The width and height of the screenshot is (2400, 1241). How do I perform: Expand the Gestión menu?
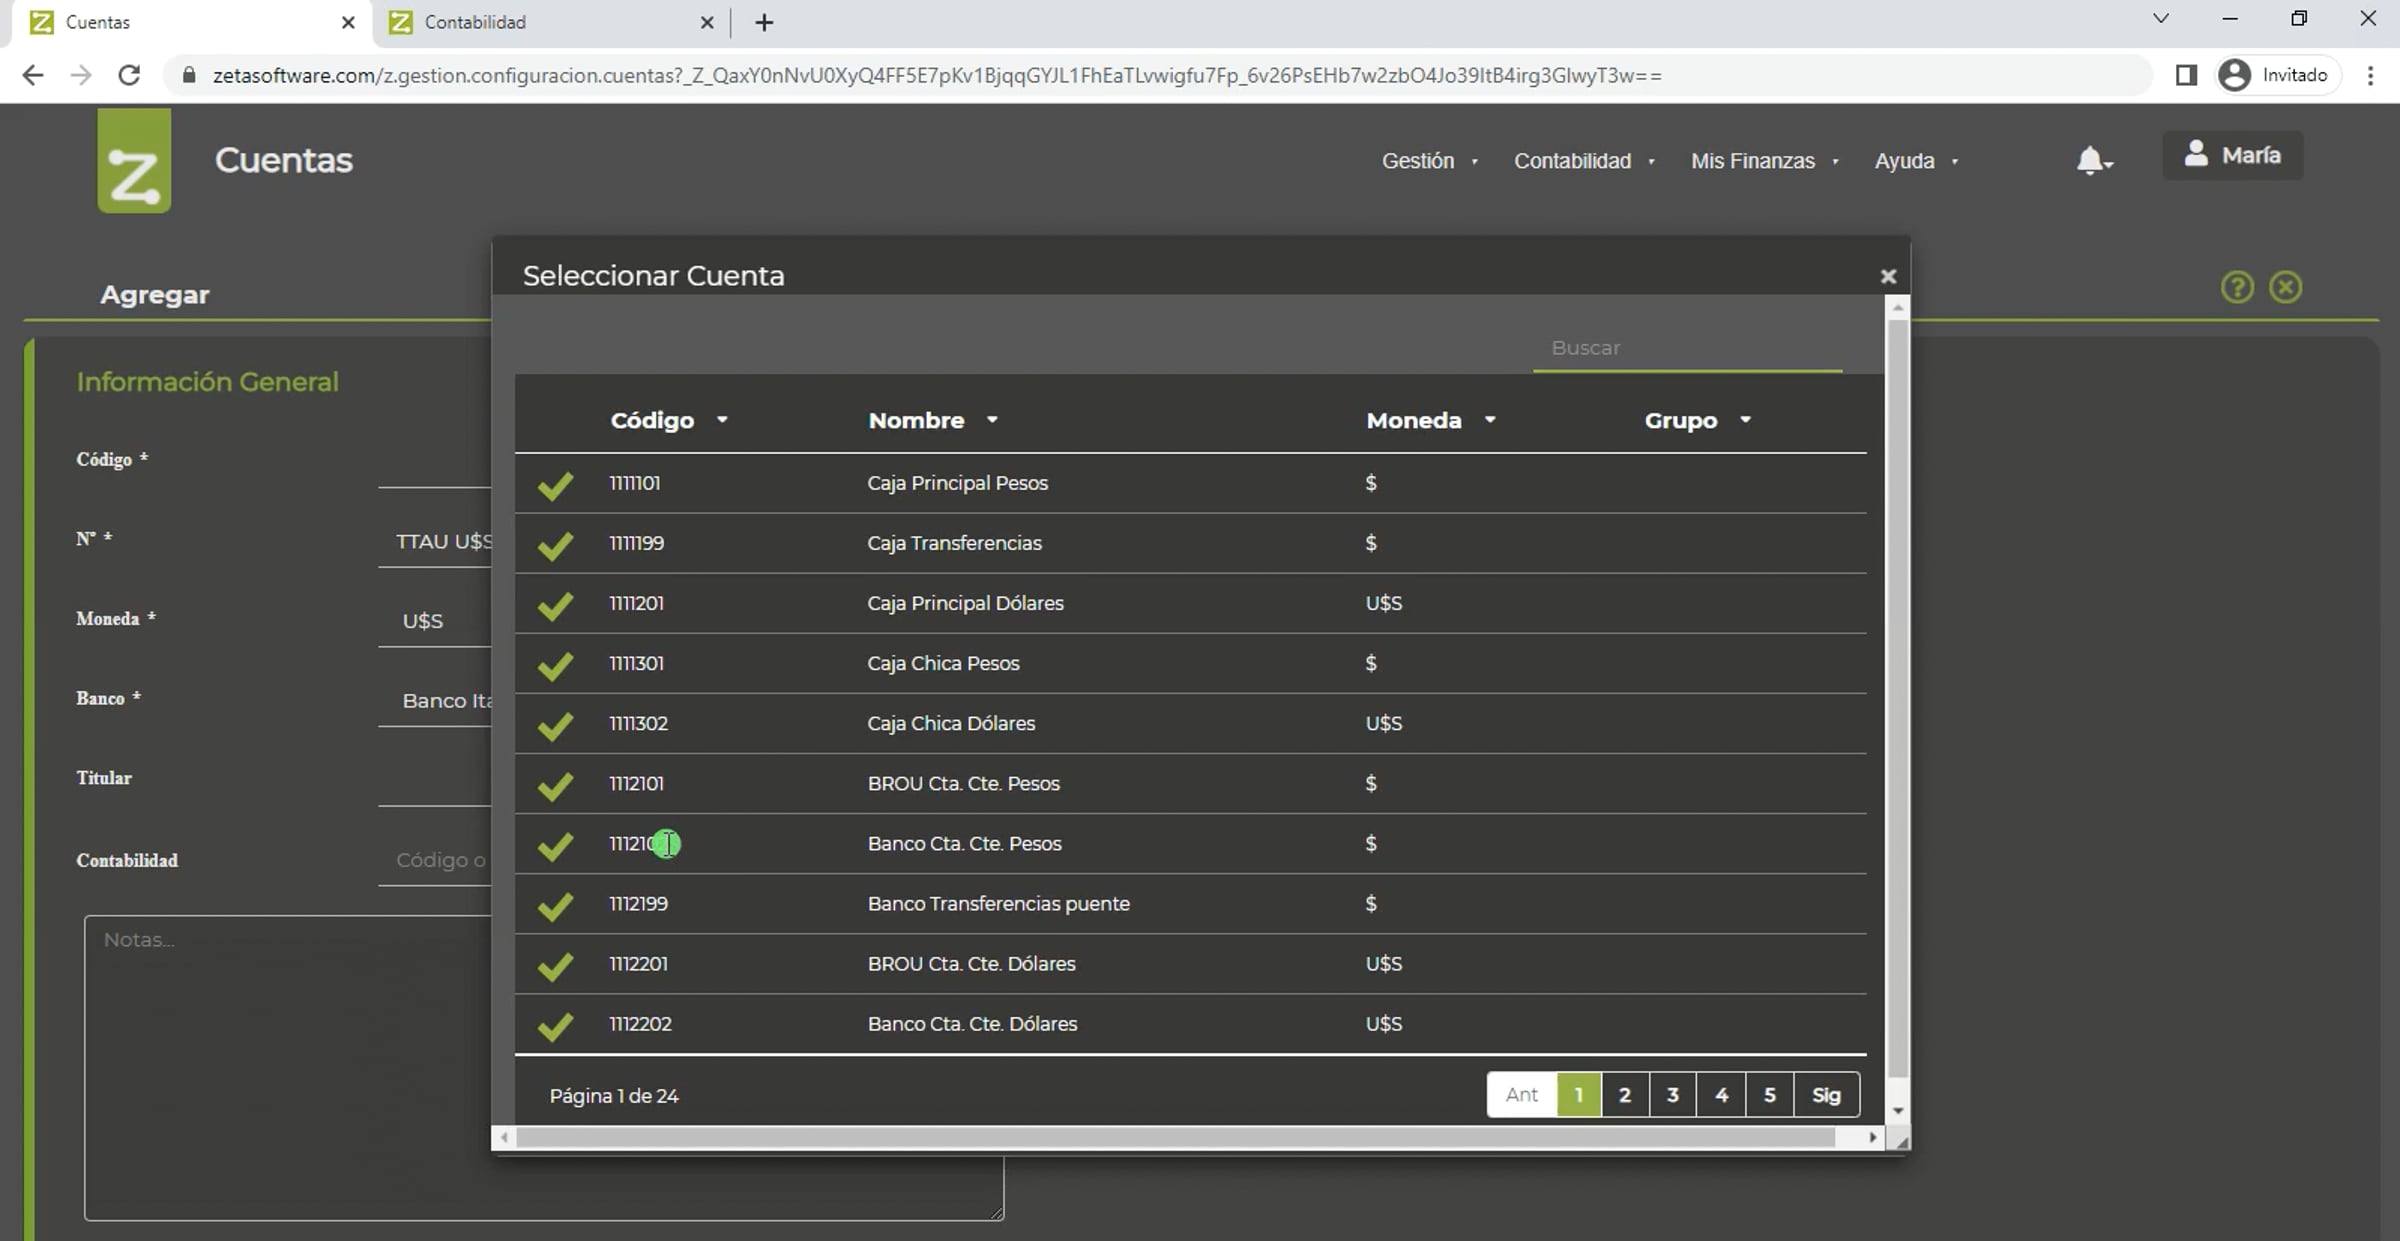(1430, 161)
